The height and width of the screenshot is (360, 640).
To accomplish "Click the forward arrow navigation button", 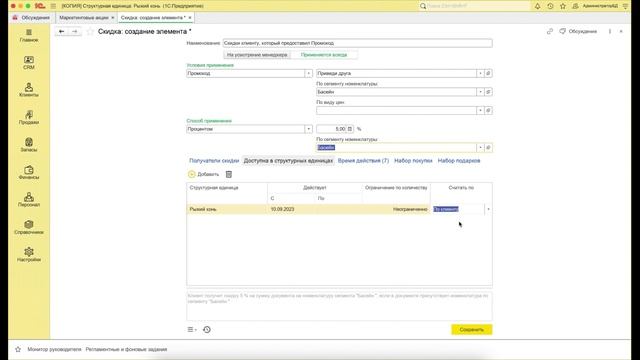I will coord(75,31).
